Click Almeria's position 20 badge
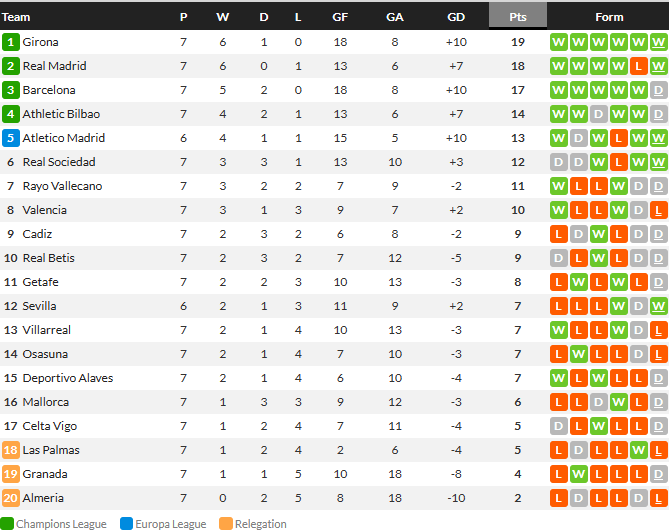Image resolution: width=669 pixels, height=532 pixels. [x=11, y=498]
